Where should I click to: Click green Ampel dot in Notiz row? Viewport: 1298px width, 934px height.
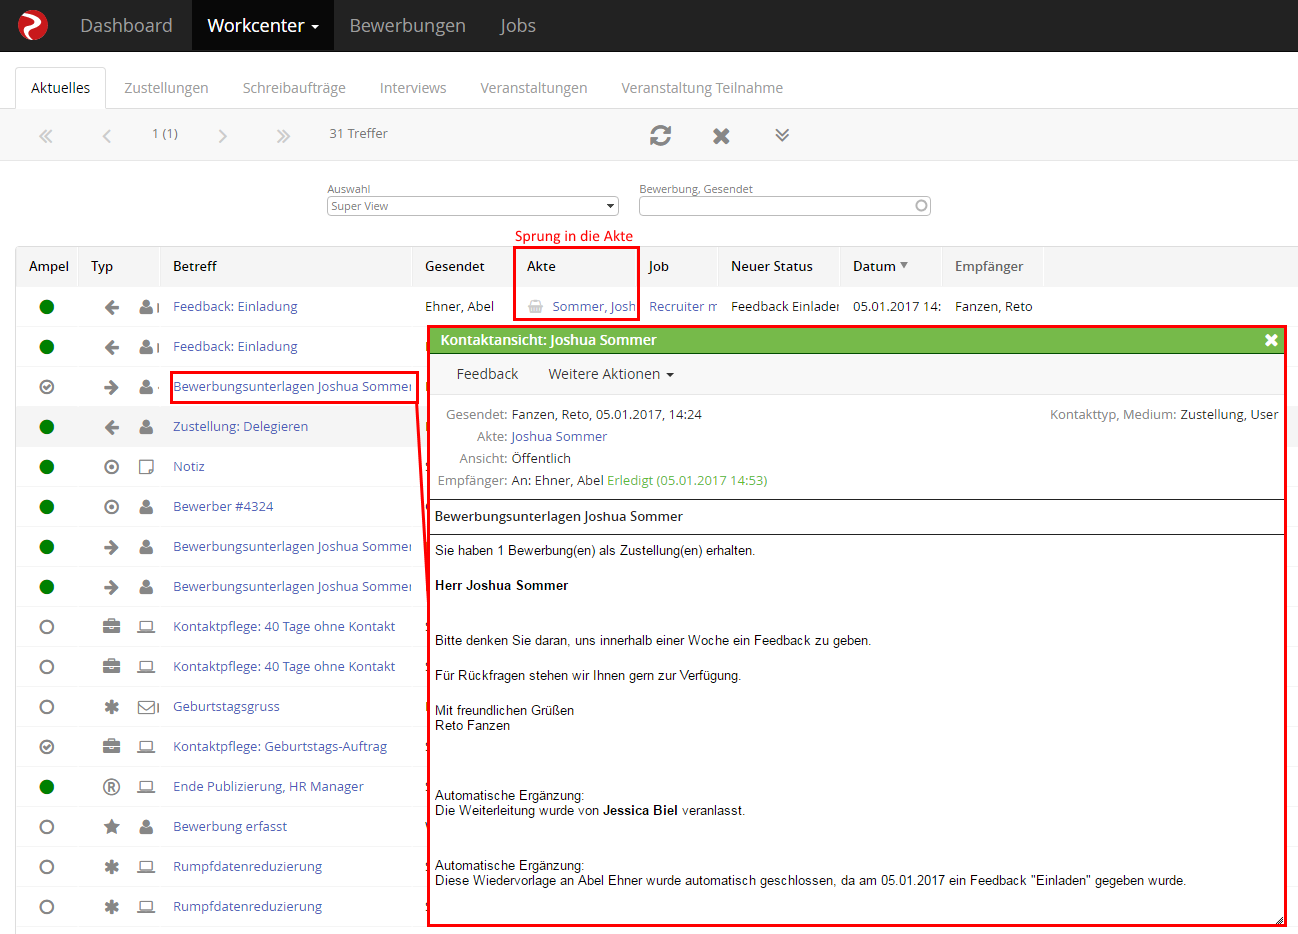pyautogui.click(x=47, y=467)
